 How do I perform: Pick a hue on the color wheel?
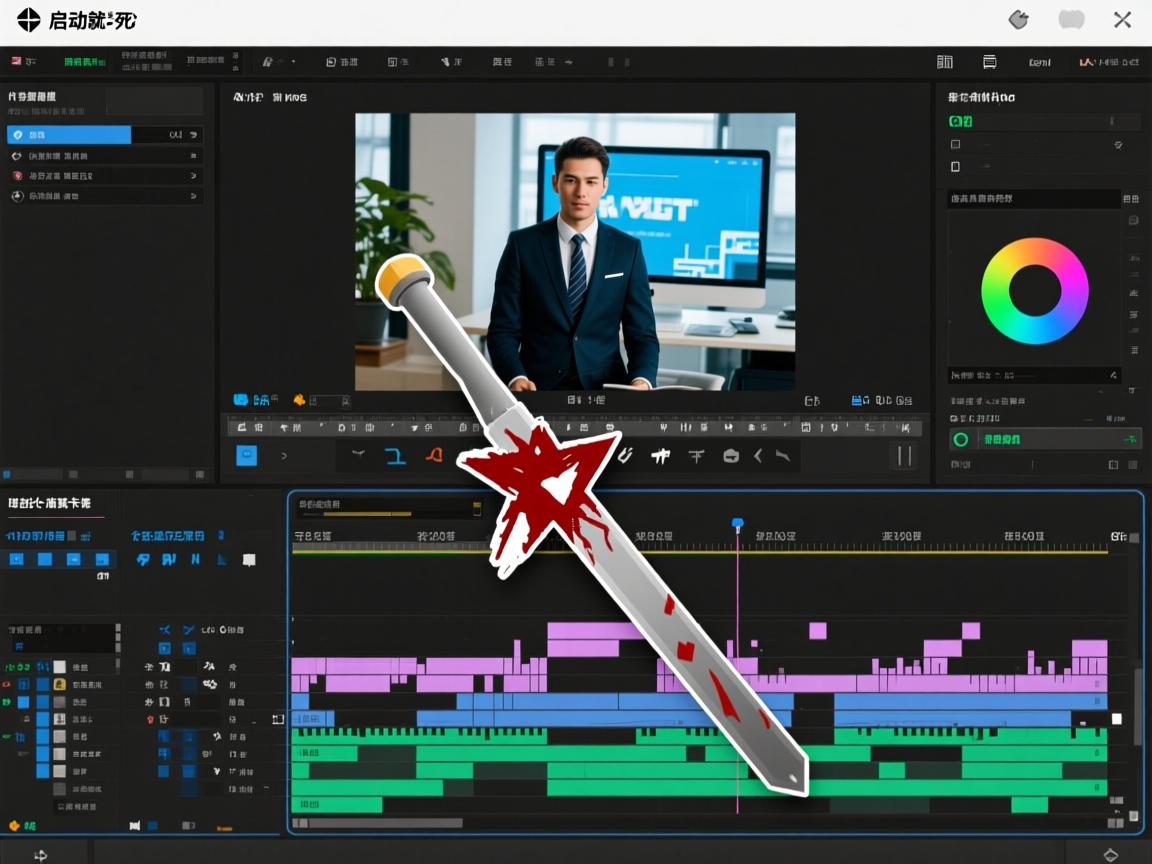1070,291
